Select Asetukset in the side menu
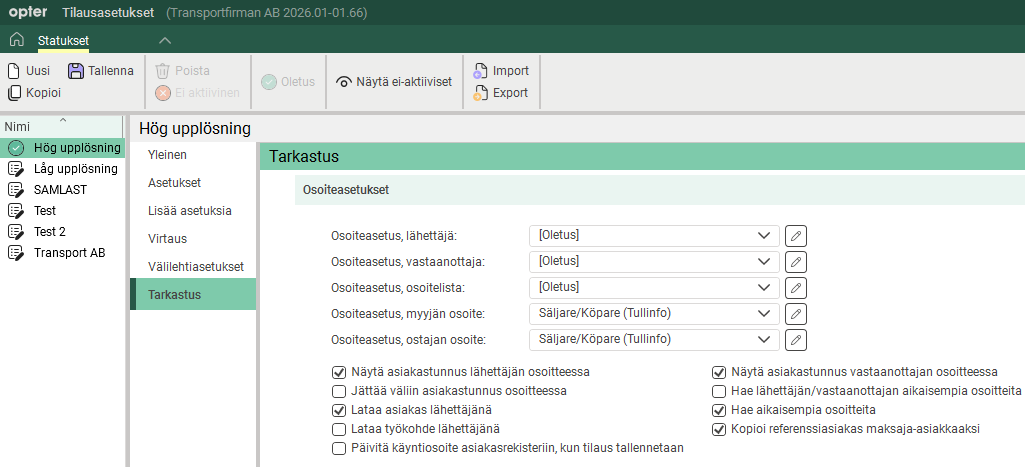The width and height of the screenshot is (1025, 467). pyautogui.click(x=175, y=183)
